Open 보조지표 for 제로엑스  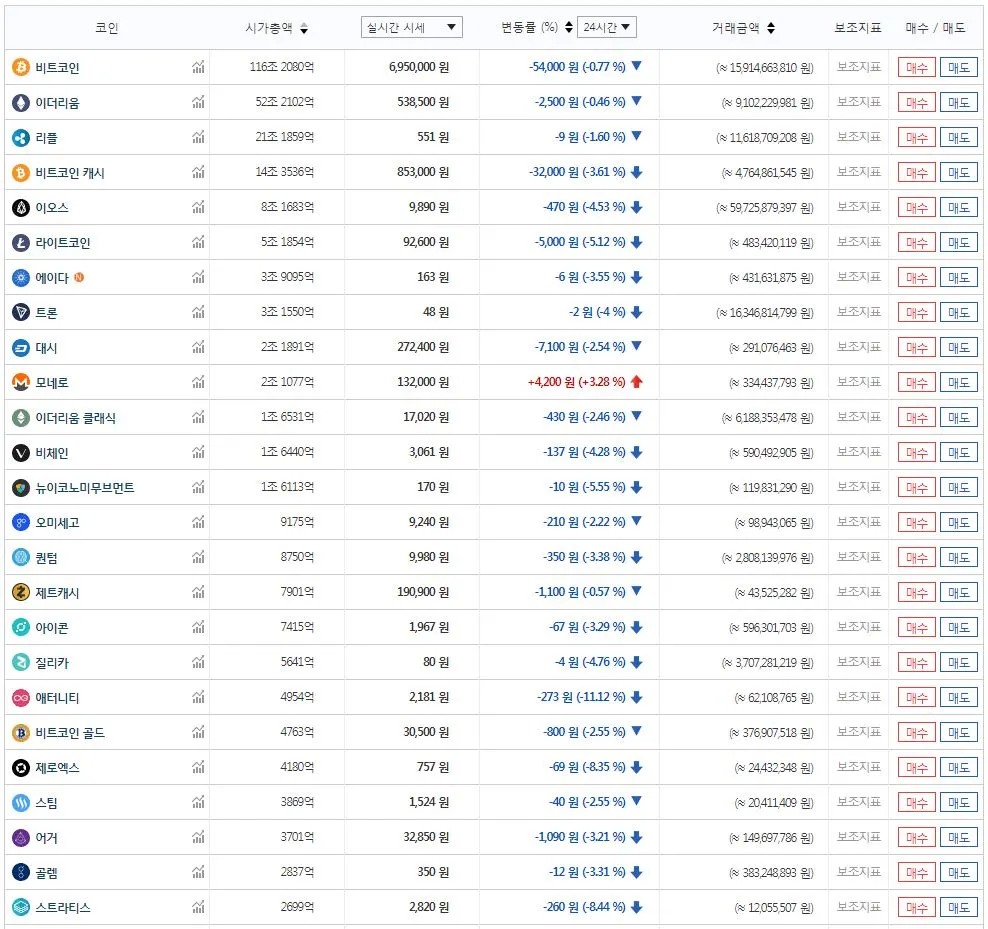[858, 767]
